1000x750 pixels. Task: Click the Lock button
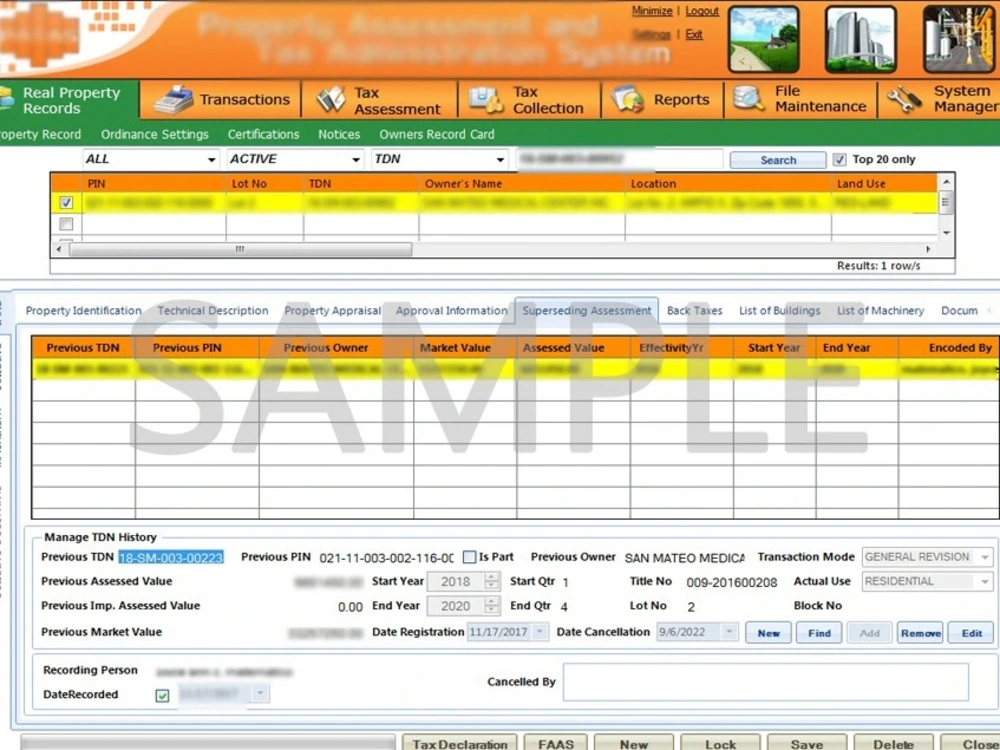[721, 743]
